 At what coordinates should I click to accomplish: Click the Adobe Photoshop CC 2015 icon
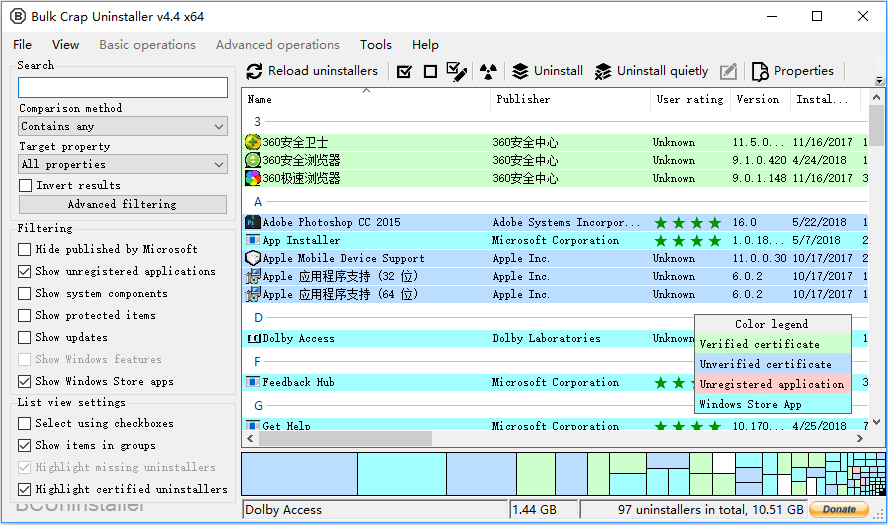[253, 222]
